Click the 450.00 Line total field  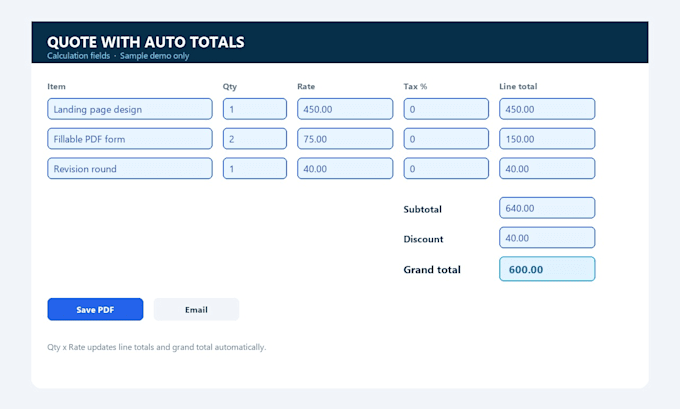click(x=547, y=109)
